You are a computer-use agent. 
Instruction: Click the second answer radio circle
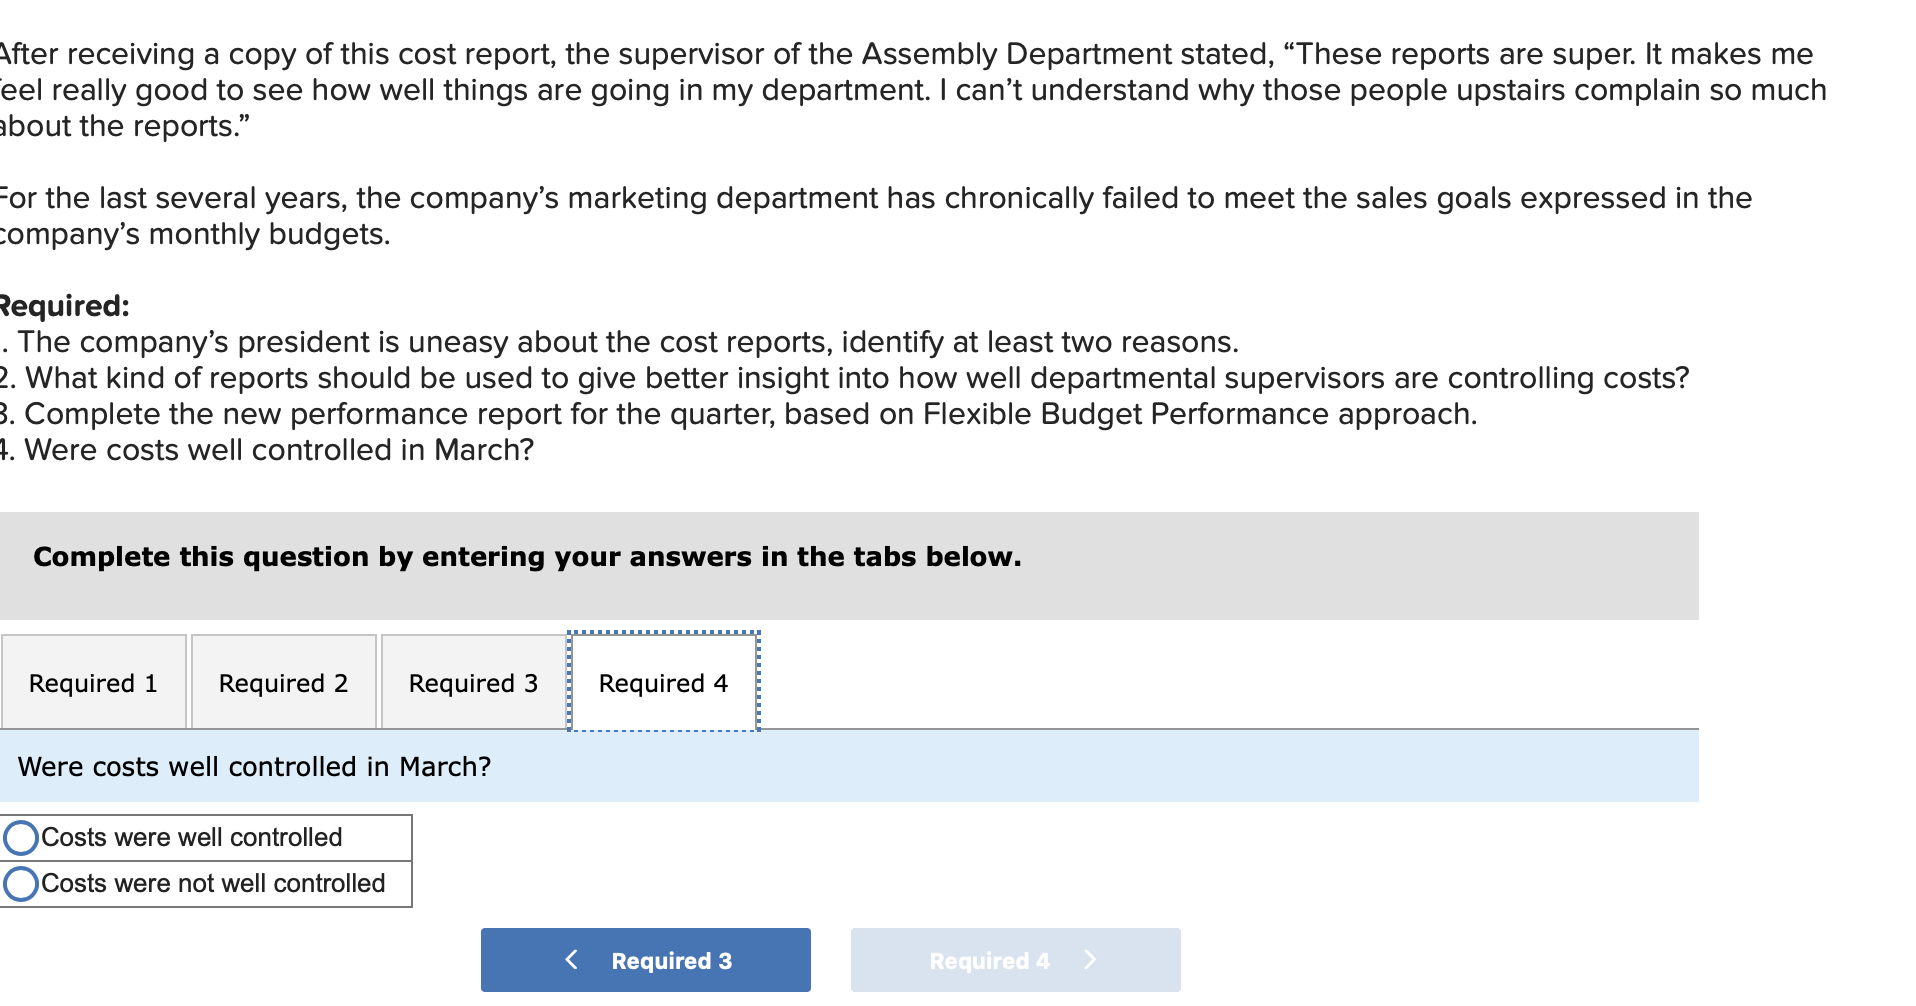coord(21,883)
